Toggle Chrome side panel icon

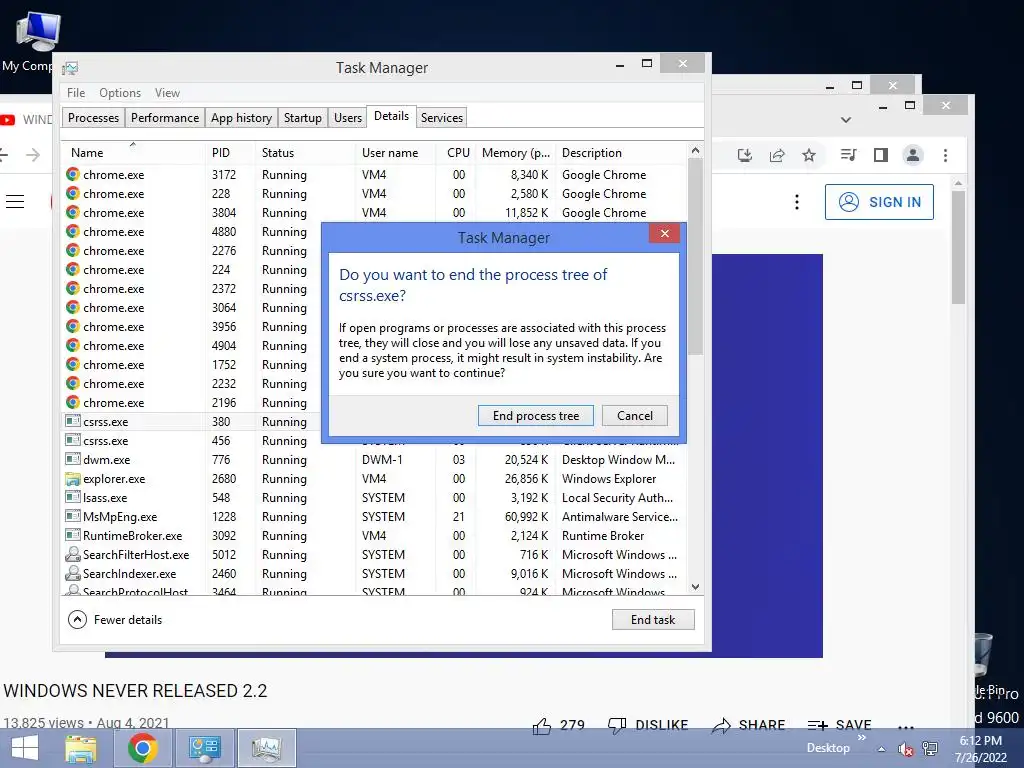point(880,155)
